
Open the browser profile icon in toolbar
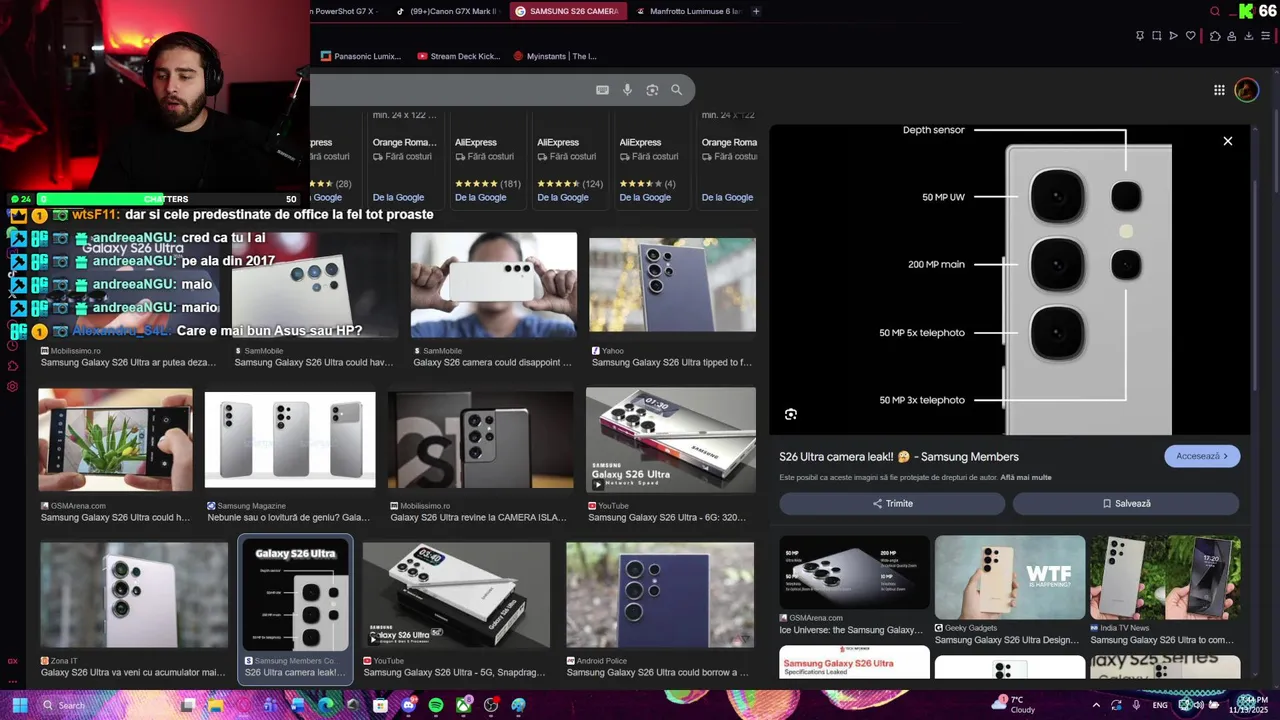coord(1232,36)
